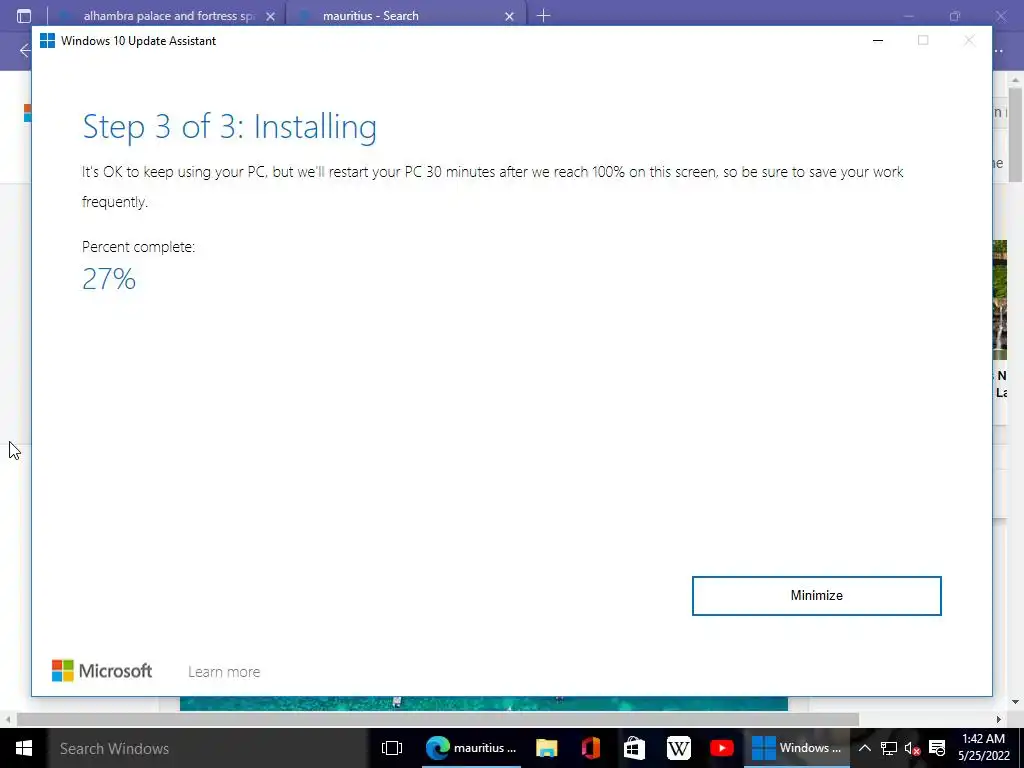
Task: Click the horizontal scrollbar left arrow
Action: [x=7, y=719]
